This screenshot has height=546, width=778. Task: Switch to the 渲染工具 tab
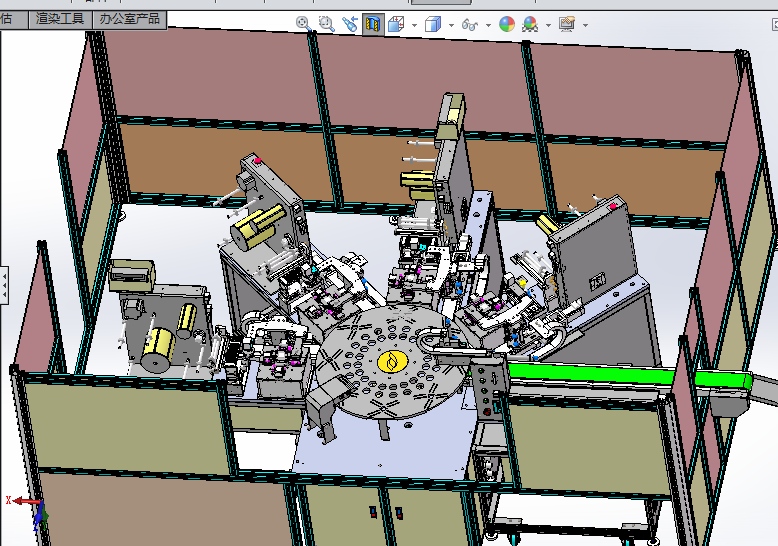60,19
